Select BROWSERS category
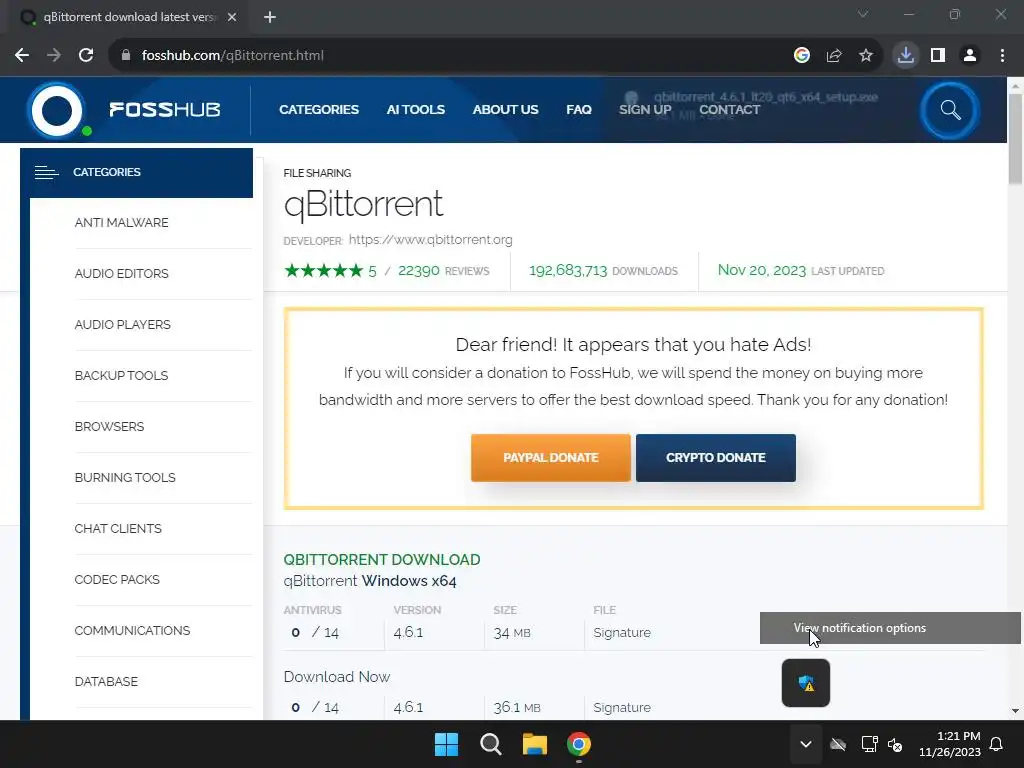Screen dimensions: 1024x768 pyautogui.click(x=109, y=426)
